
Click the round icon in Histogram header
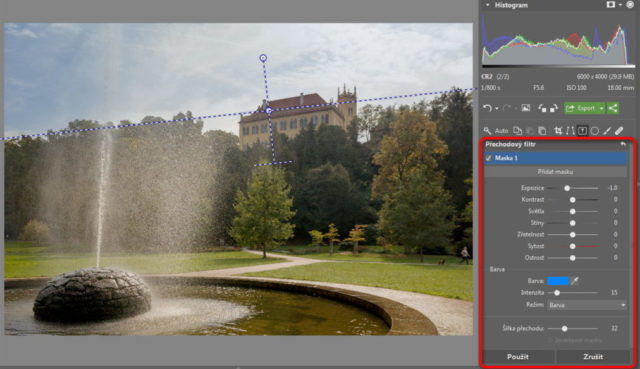[x=630, y=4]
